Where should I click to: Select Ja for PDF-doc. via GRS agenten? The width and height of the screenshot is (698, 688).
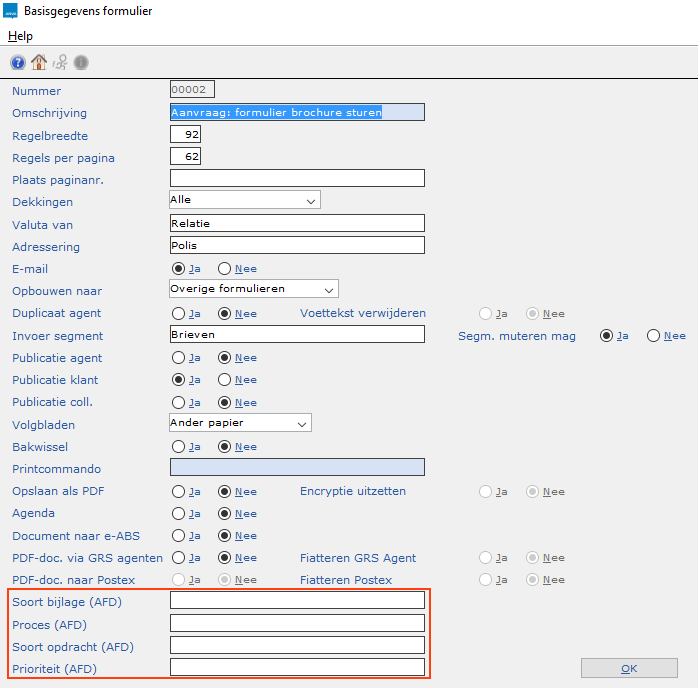(179, 558)
